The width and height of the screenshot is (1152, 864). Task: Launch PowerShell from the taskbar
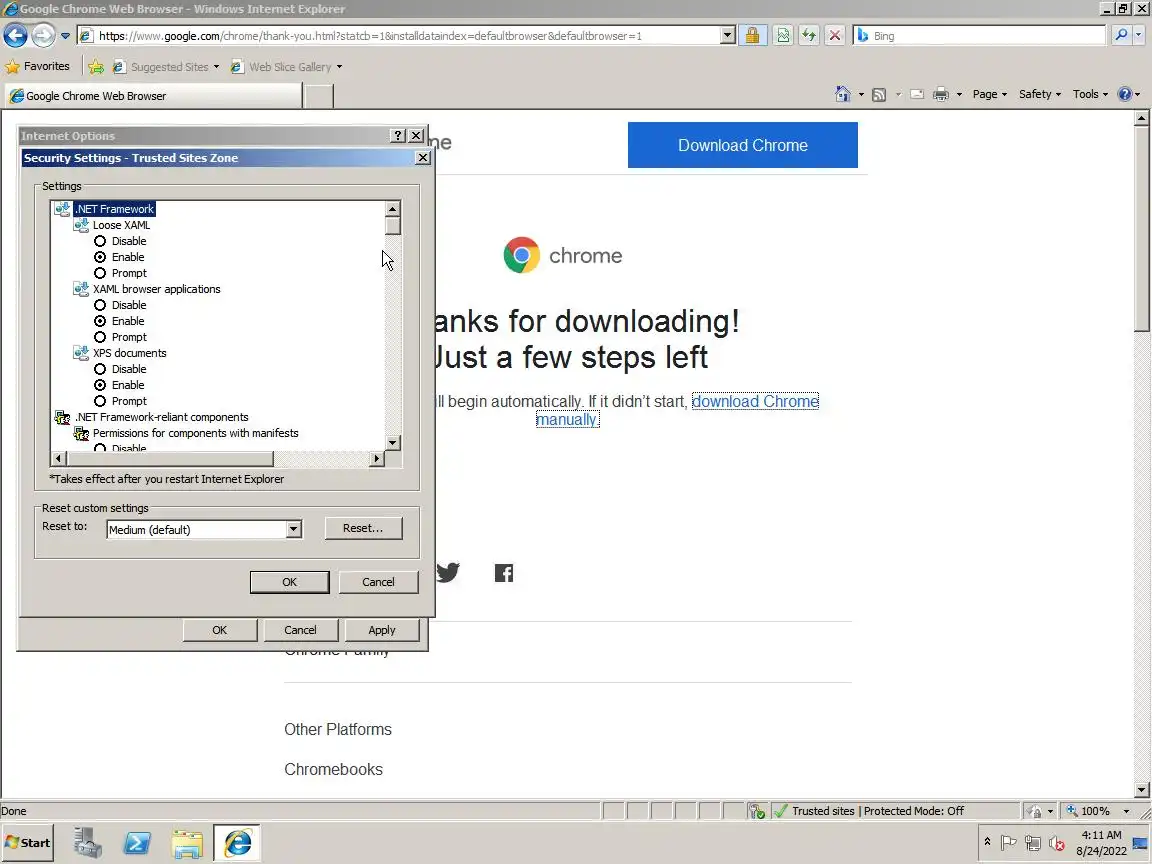click(x=137, y=843)
